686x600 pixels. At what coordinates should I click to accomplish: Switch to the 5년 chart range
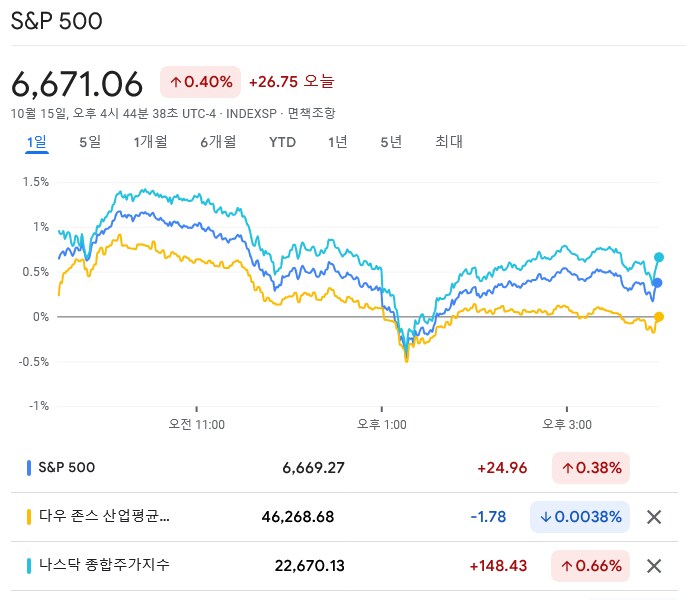[x=391, y=142]
